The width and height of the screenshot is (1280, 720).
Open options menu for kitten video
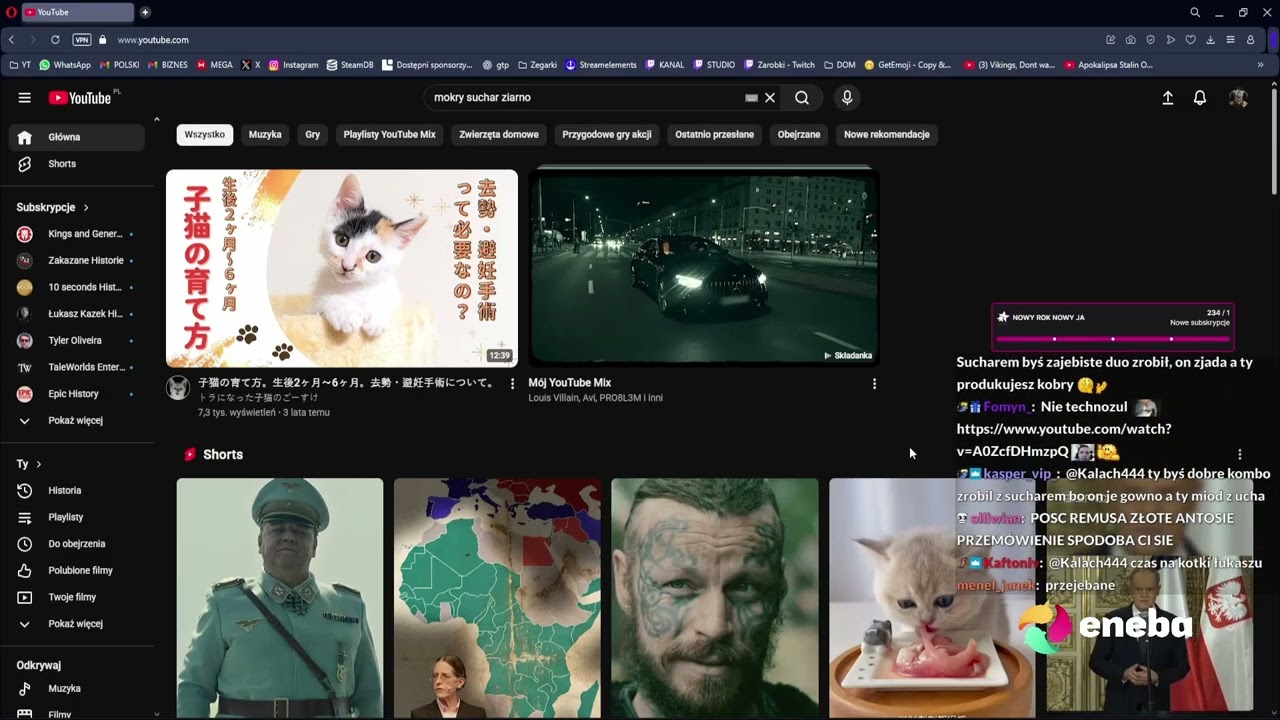[x=512, y=384]
